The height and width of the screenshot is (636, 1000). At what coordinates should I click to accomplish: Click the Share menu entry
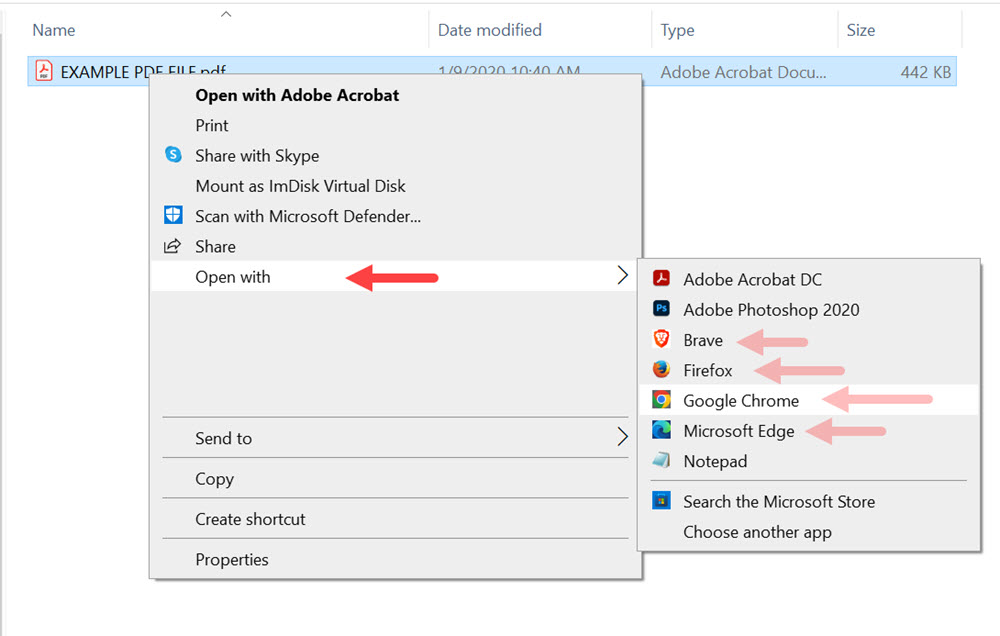216,246
